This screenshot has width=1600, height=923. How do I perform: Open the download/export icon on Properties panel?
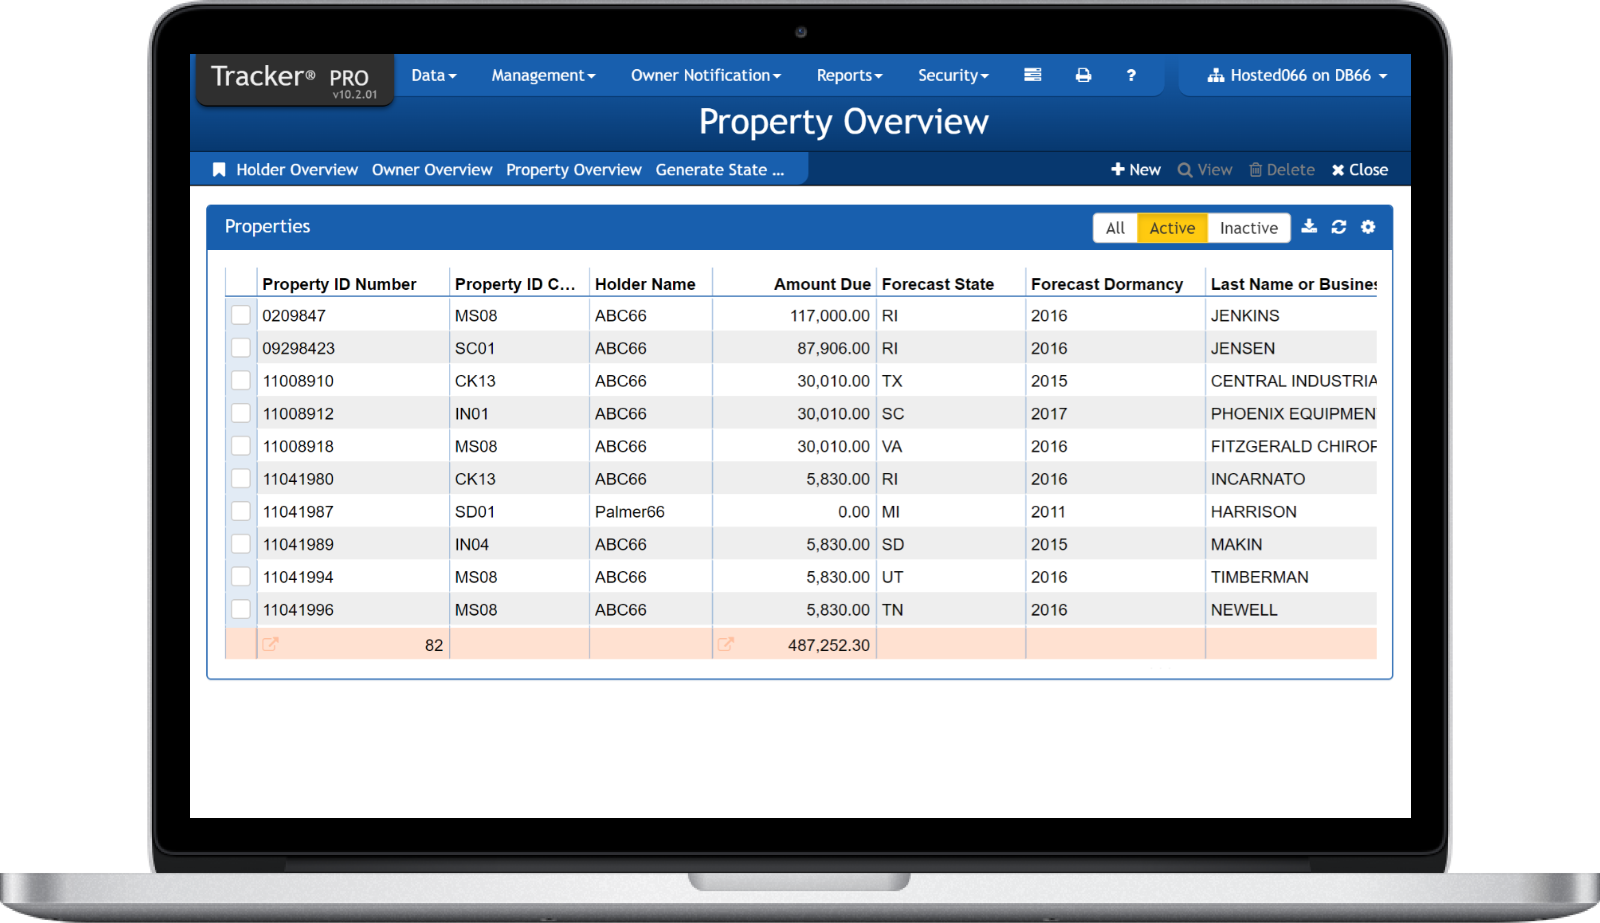coord(1309,227)
